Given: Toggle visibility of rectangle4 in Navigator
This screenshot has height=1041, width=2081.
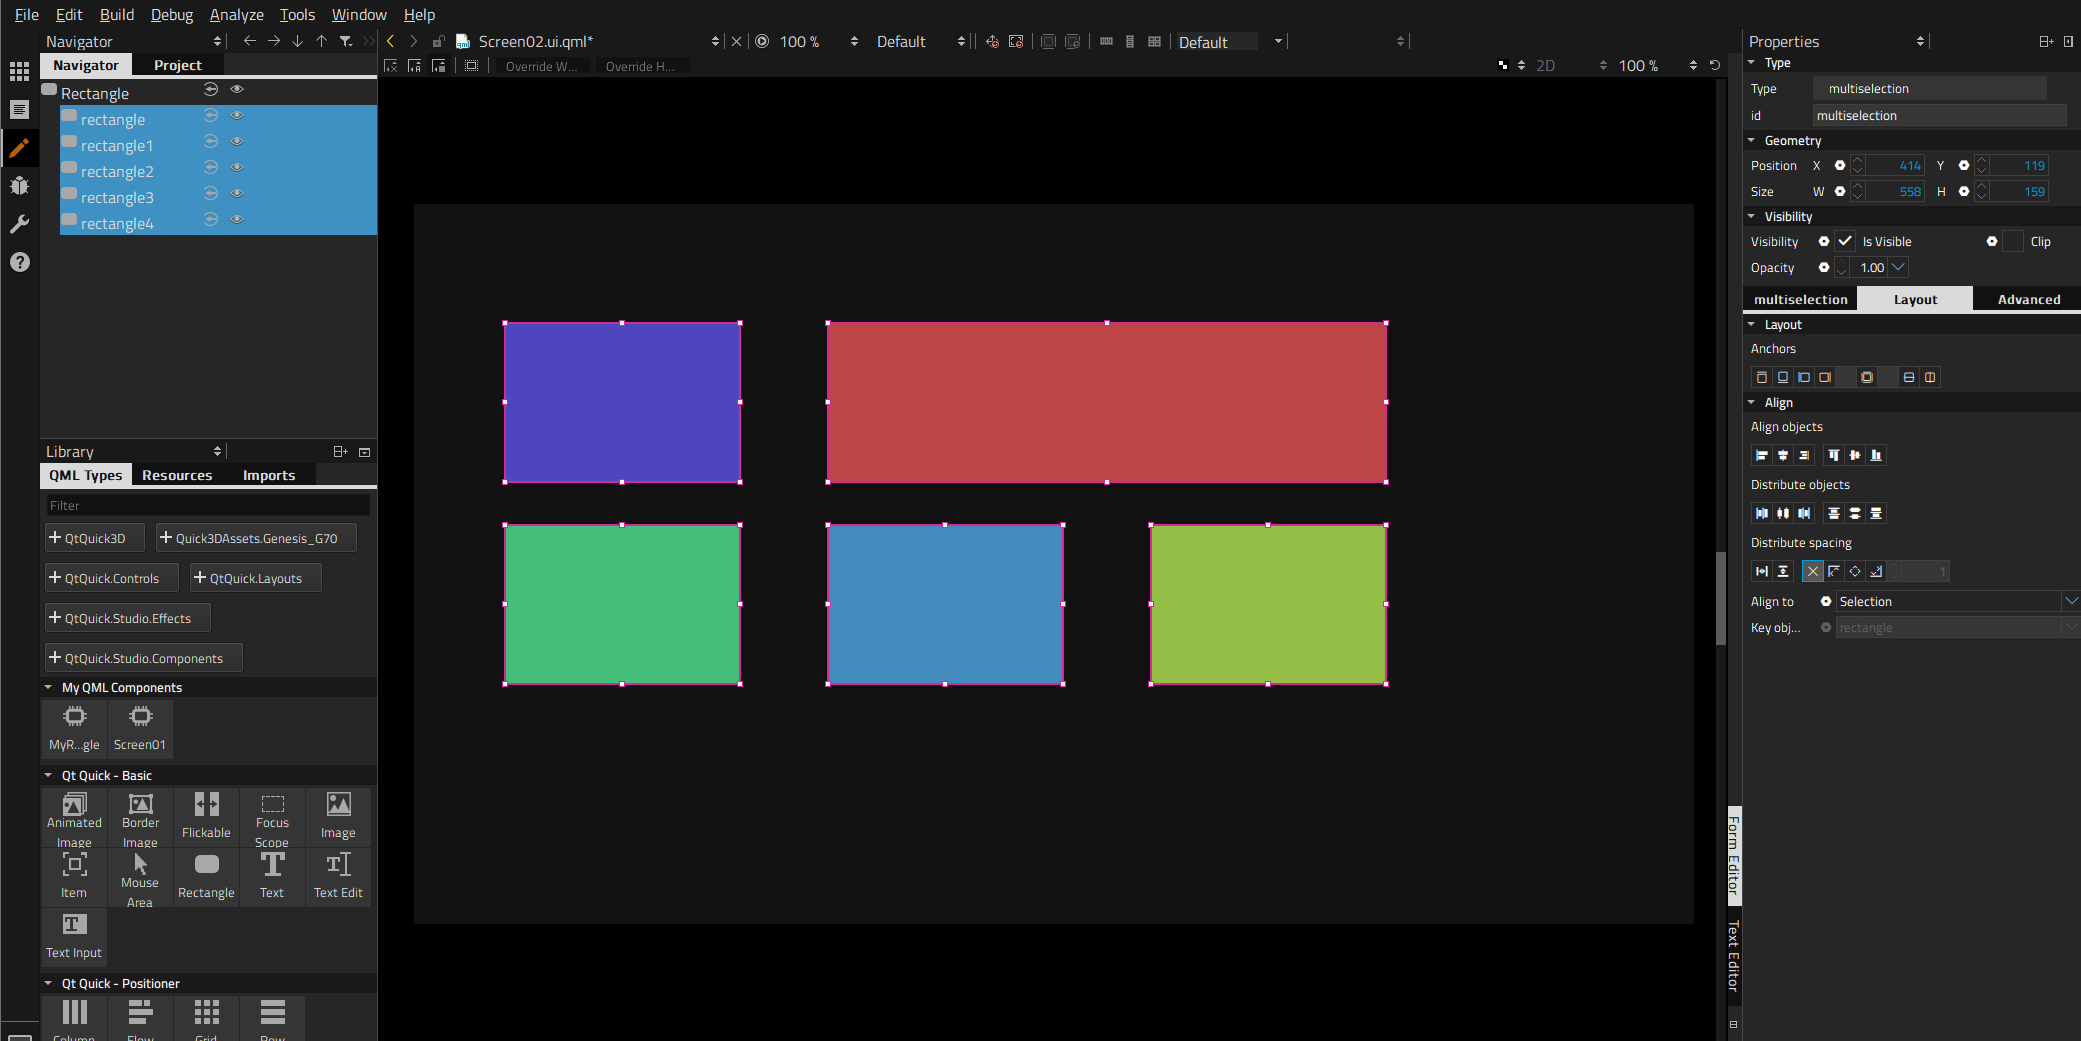Looking at the screenshot, I should coord(237,219).
